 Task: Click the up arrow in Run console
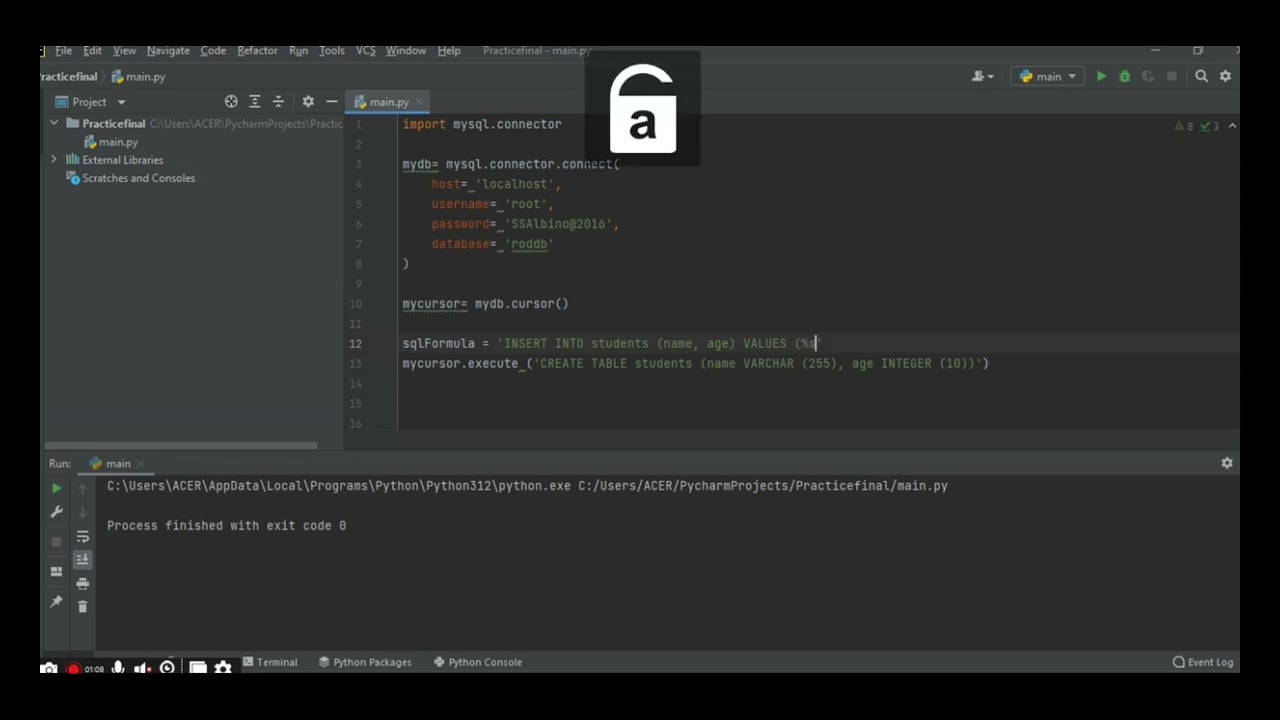point(82,488)
